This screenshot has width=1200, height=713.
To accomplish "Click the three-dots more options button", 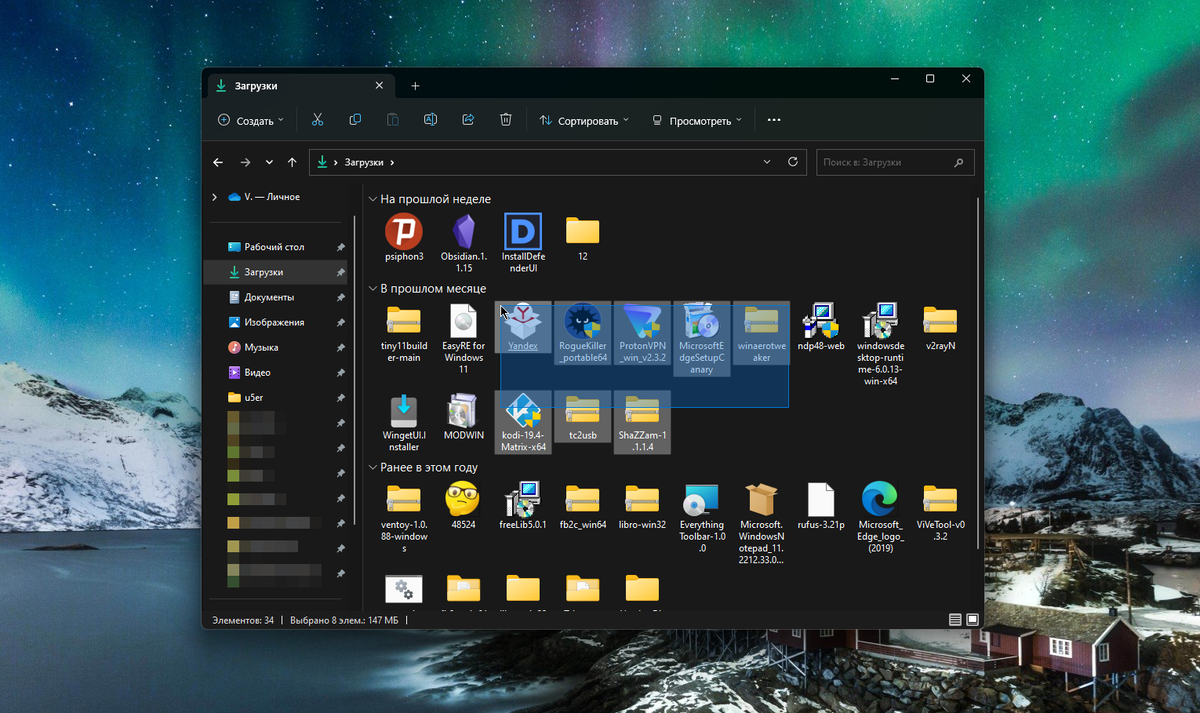I will click(773, 120).
